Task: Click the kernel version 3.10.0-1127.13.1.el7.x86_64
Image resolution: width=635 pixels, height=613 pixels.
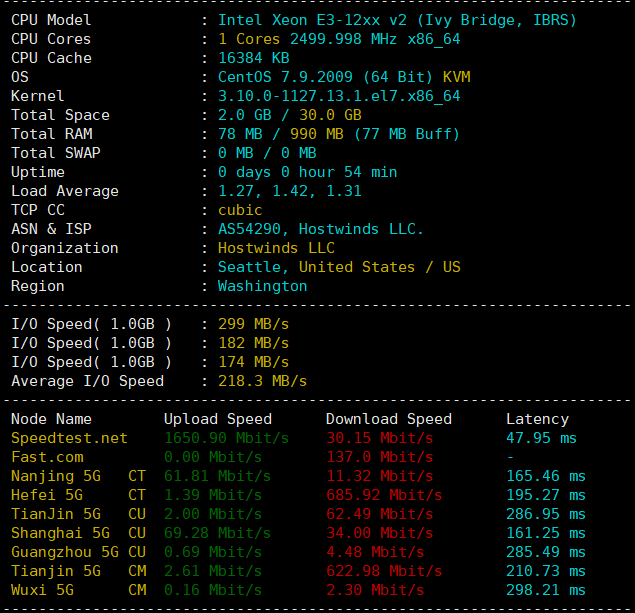Action: click(339, 96)
